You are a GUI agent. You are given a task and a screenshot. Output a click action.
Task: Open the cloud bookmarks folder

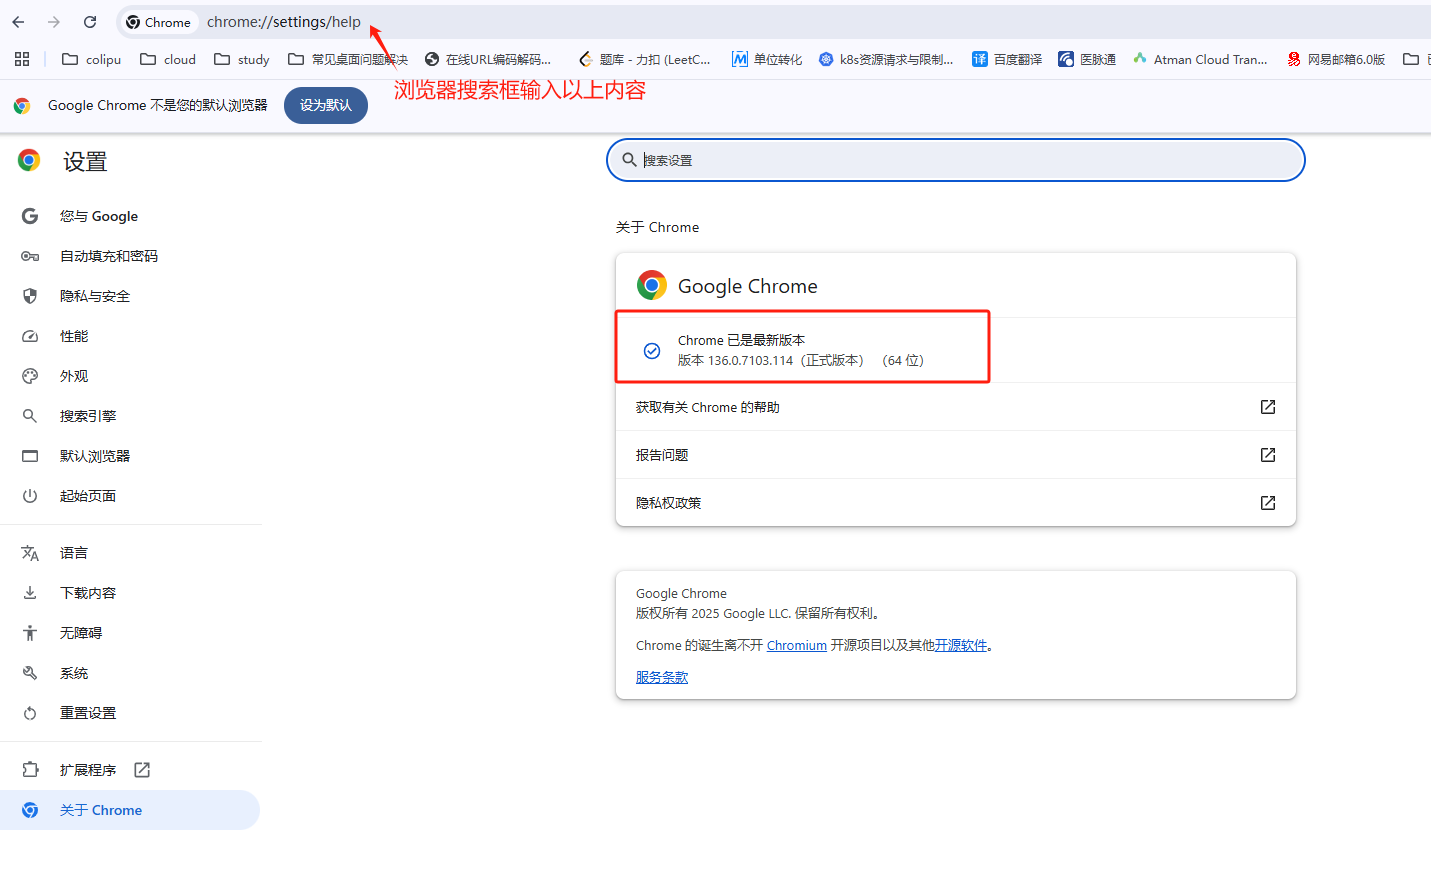pyautogui.click(x=167, y=59)
